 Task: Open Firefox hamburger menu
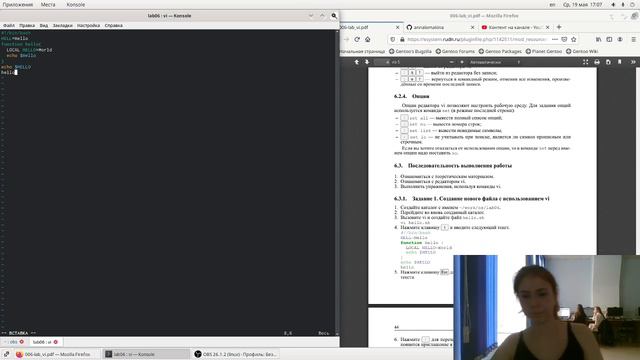[633, 39]
